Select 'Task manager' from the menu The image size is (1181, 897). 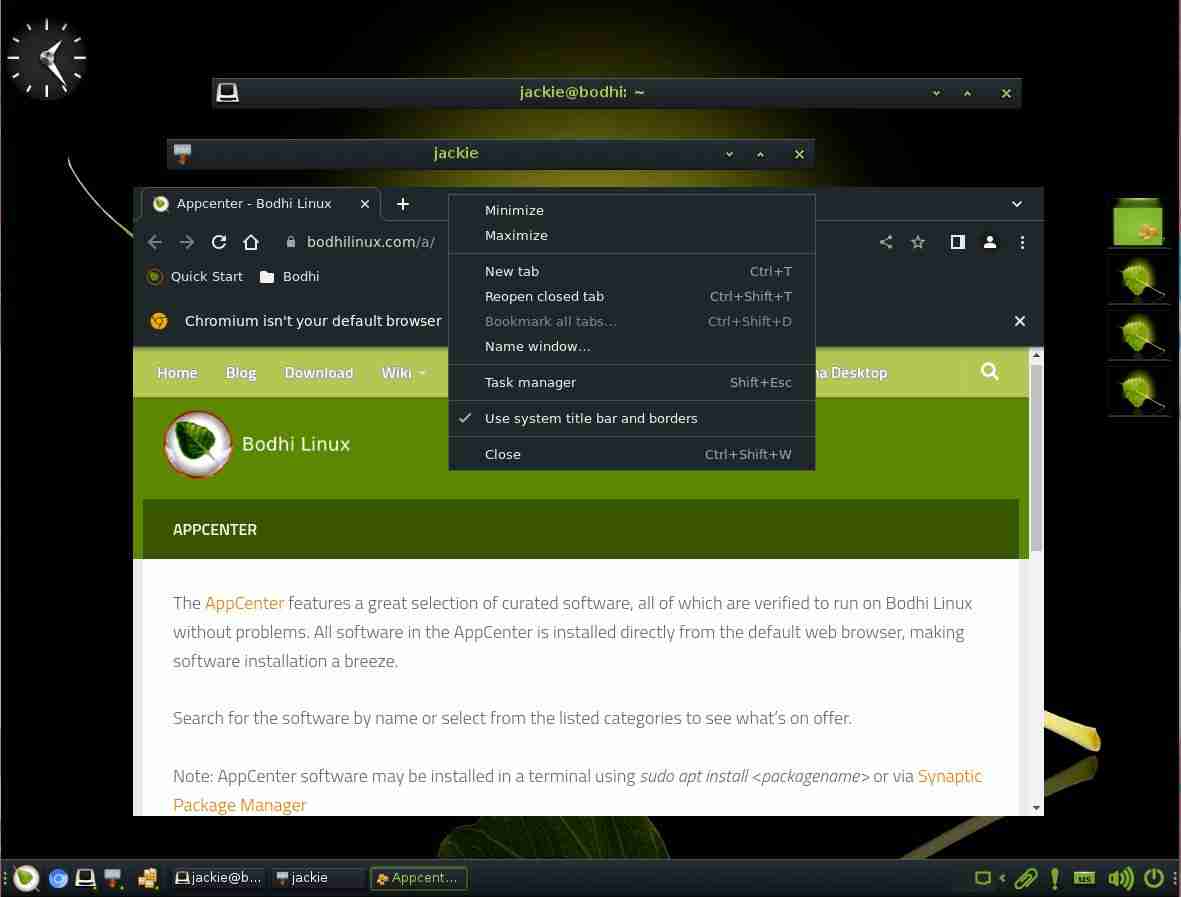pos(530,382)
